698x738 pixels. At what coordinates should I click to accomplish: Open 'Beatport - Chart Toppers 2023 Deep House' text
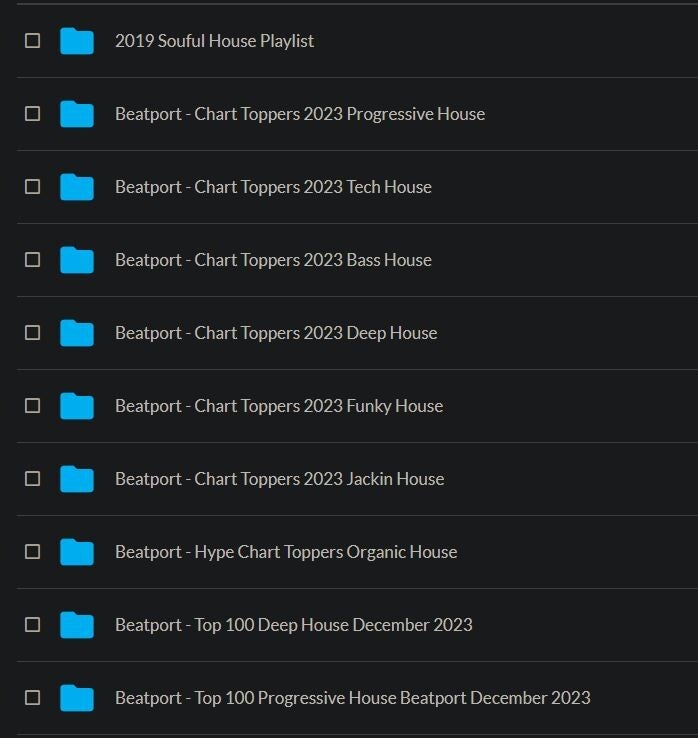point(276,333)
